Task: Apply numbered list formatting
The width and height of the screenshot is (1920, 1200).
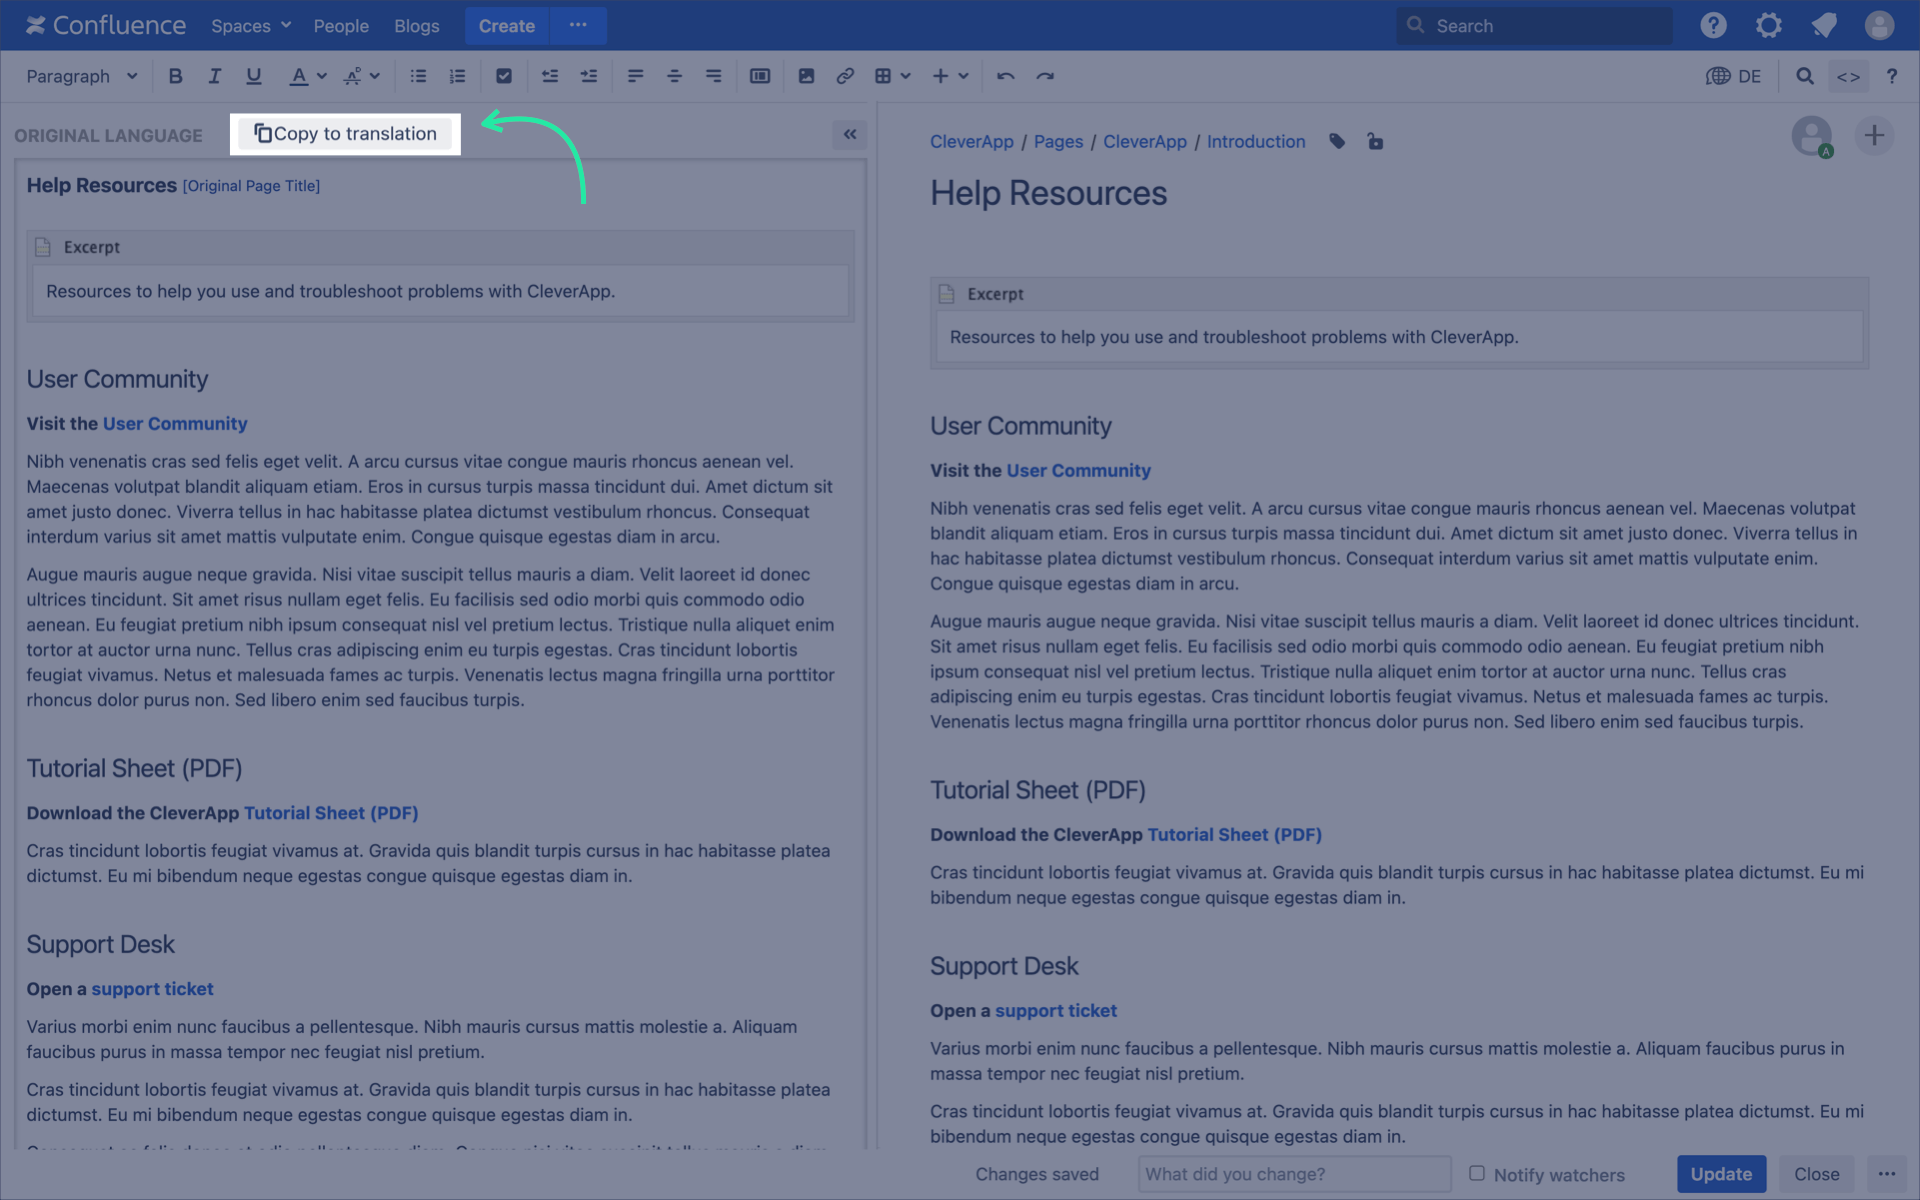Action: pos(457,76)
